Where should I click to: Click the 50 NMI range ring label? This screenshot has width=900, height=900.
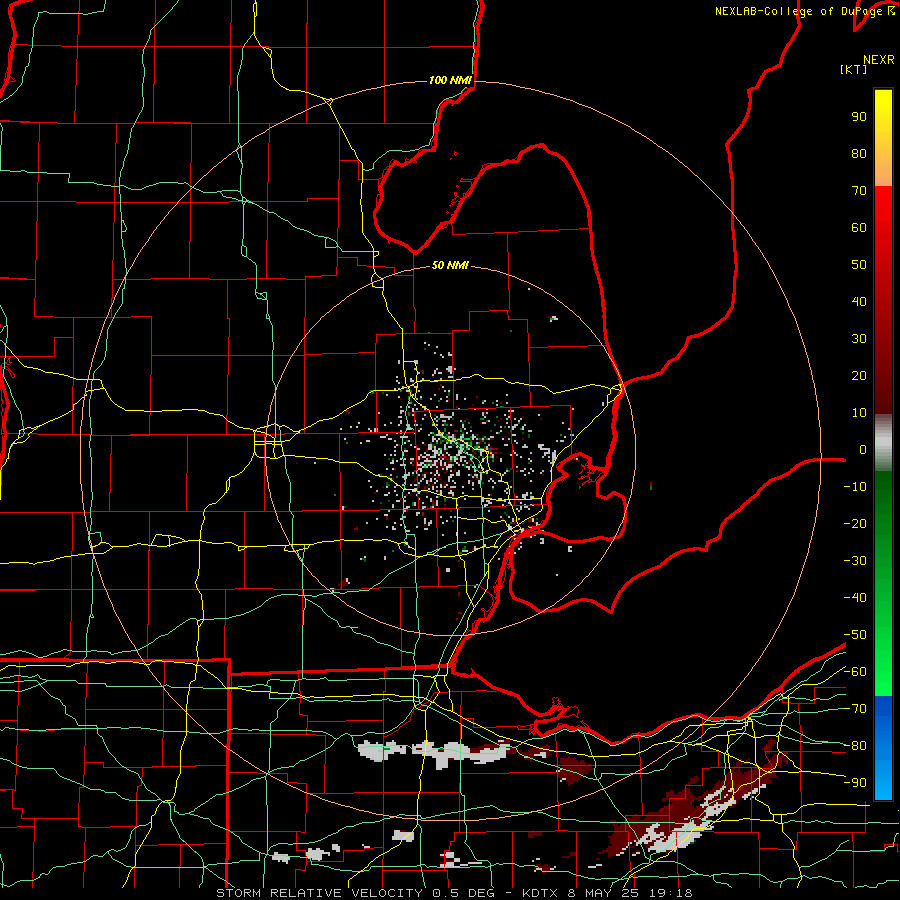[x=450, y=265]
